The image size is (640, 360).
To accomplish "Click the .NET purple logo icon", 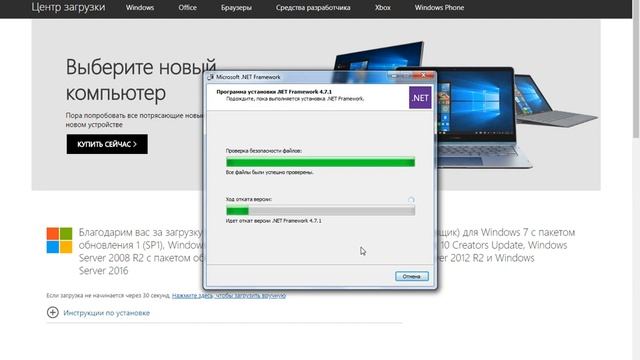I will tap(420, 98).
